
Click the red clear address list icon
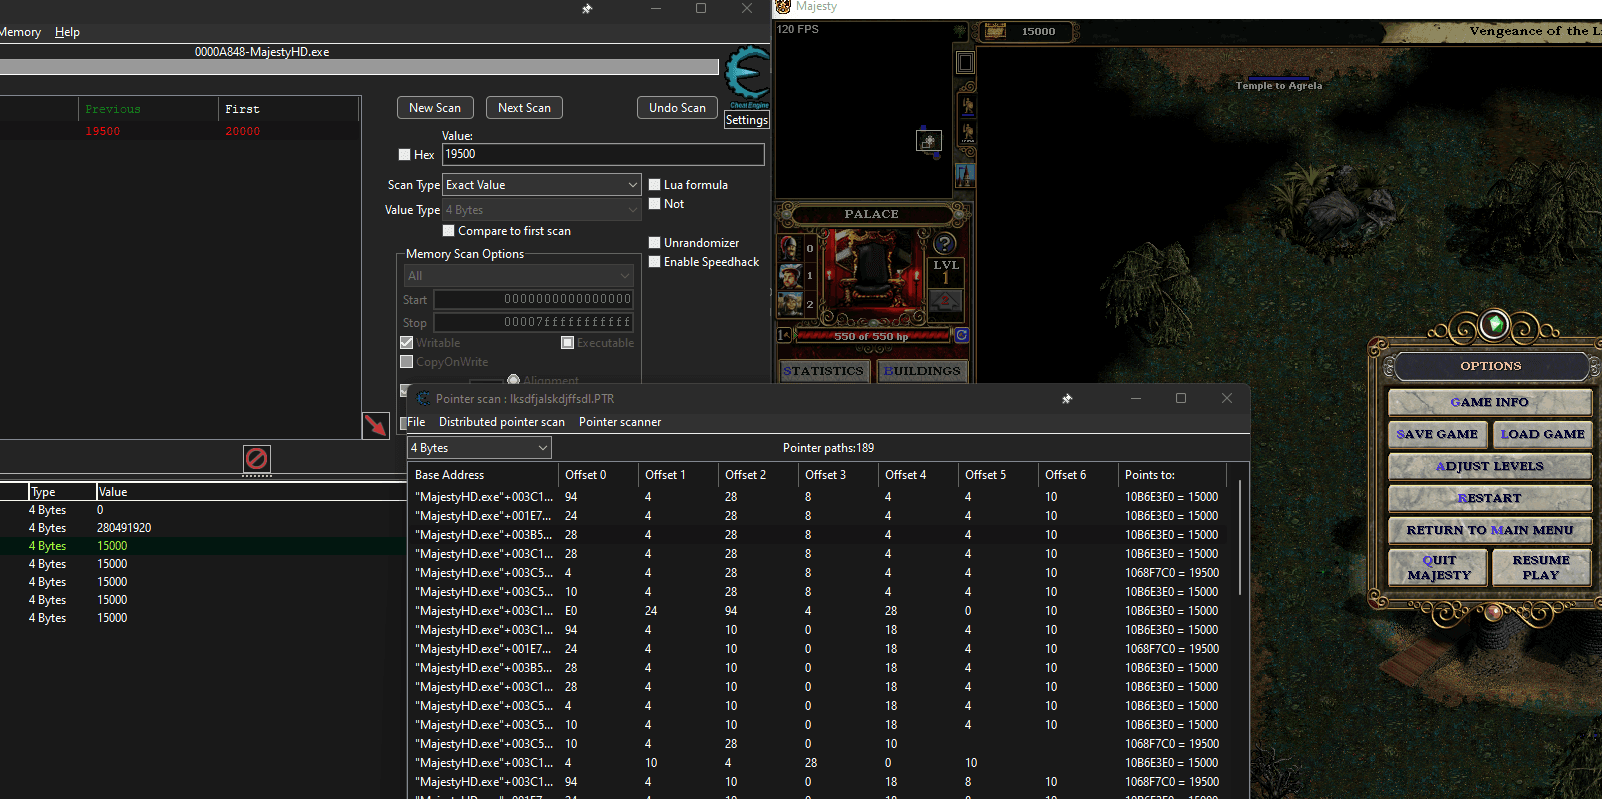click(x=256, y=458)
